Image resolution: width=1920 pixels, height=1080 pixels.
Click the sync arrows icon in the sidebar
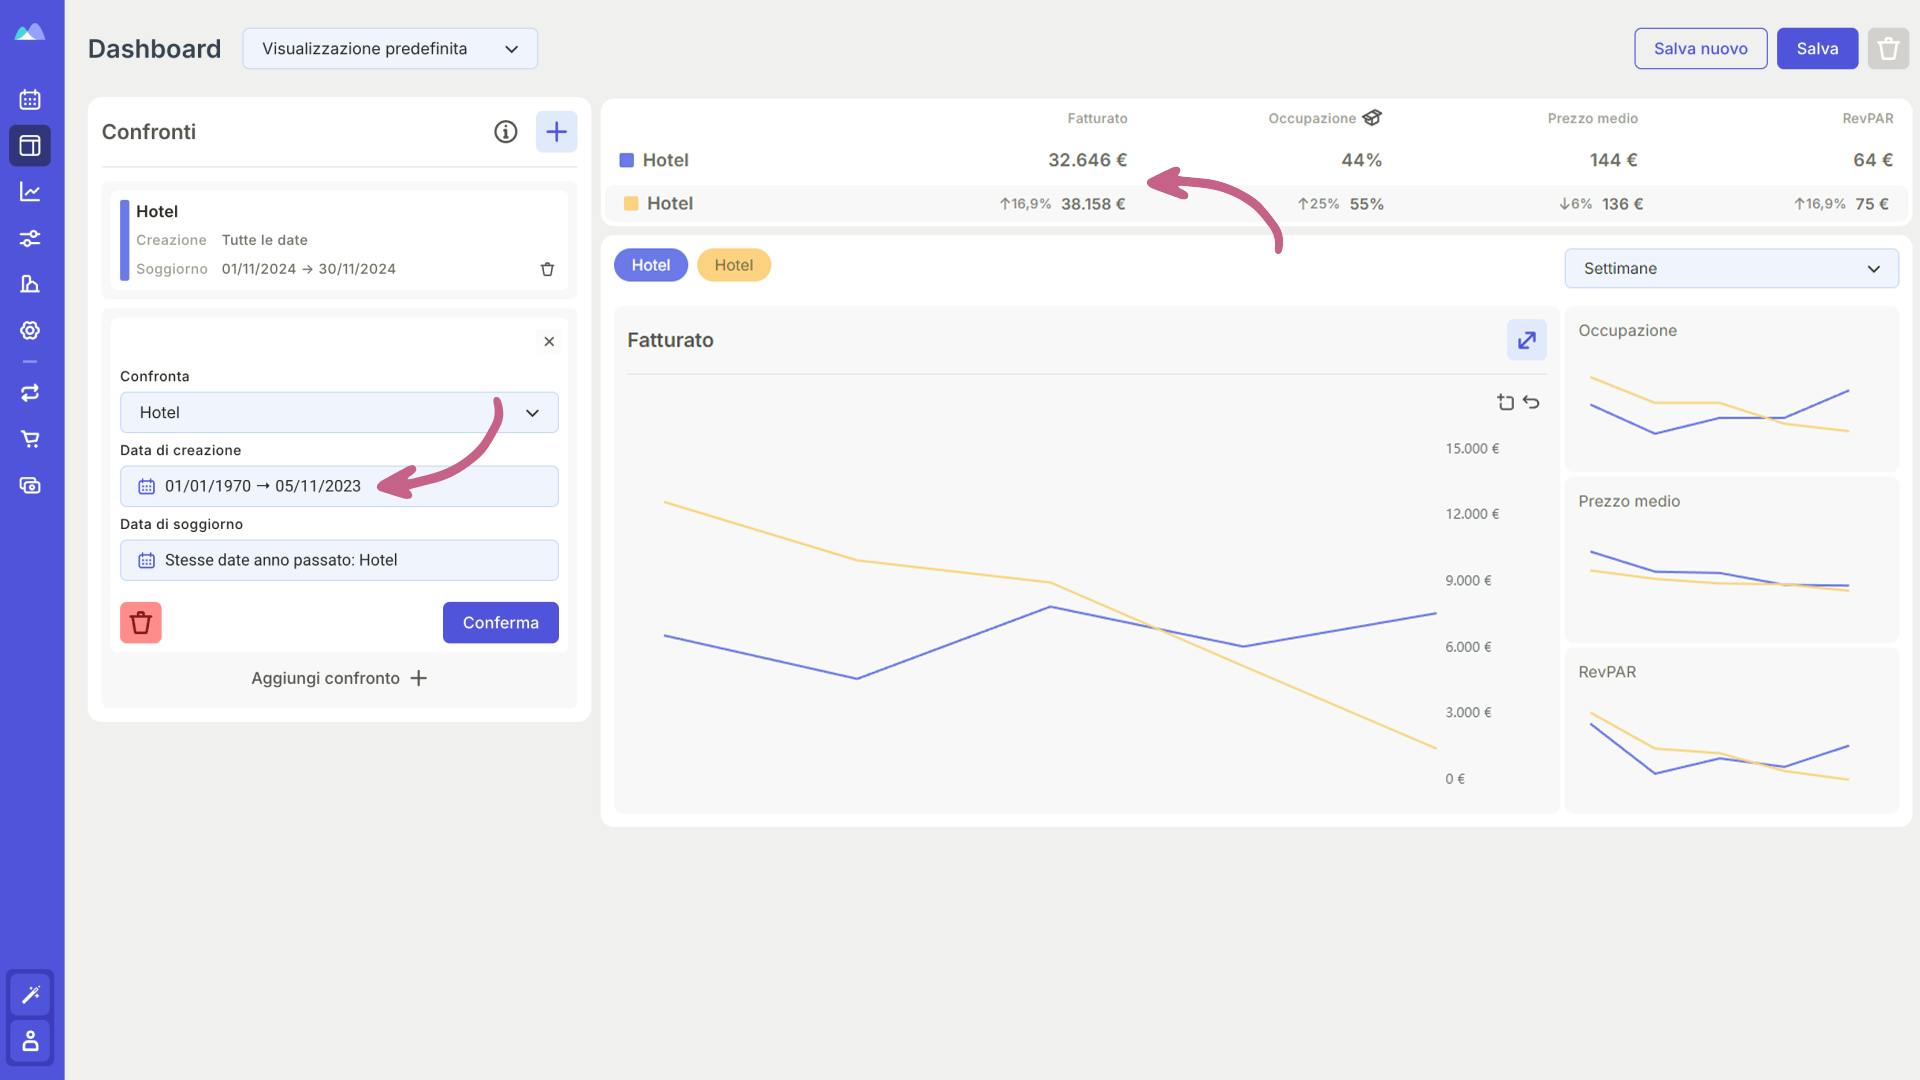tap(30, 393)
